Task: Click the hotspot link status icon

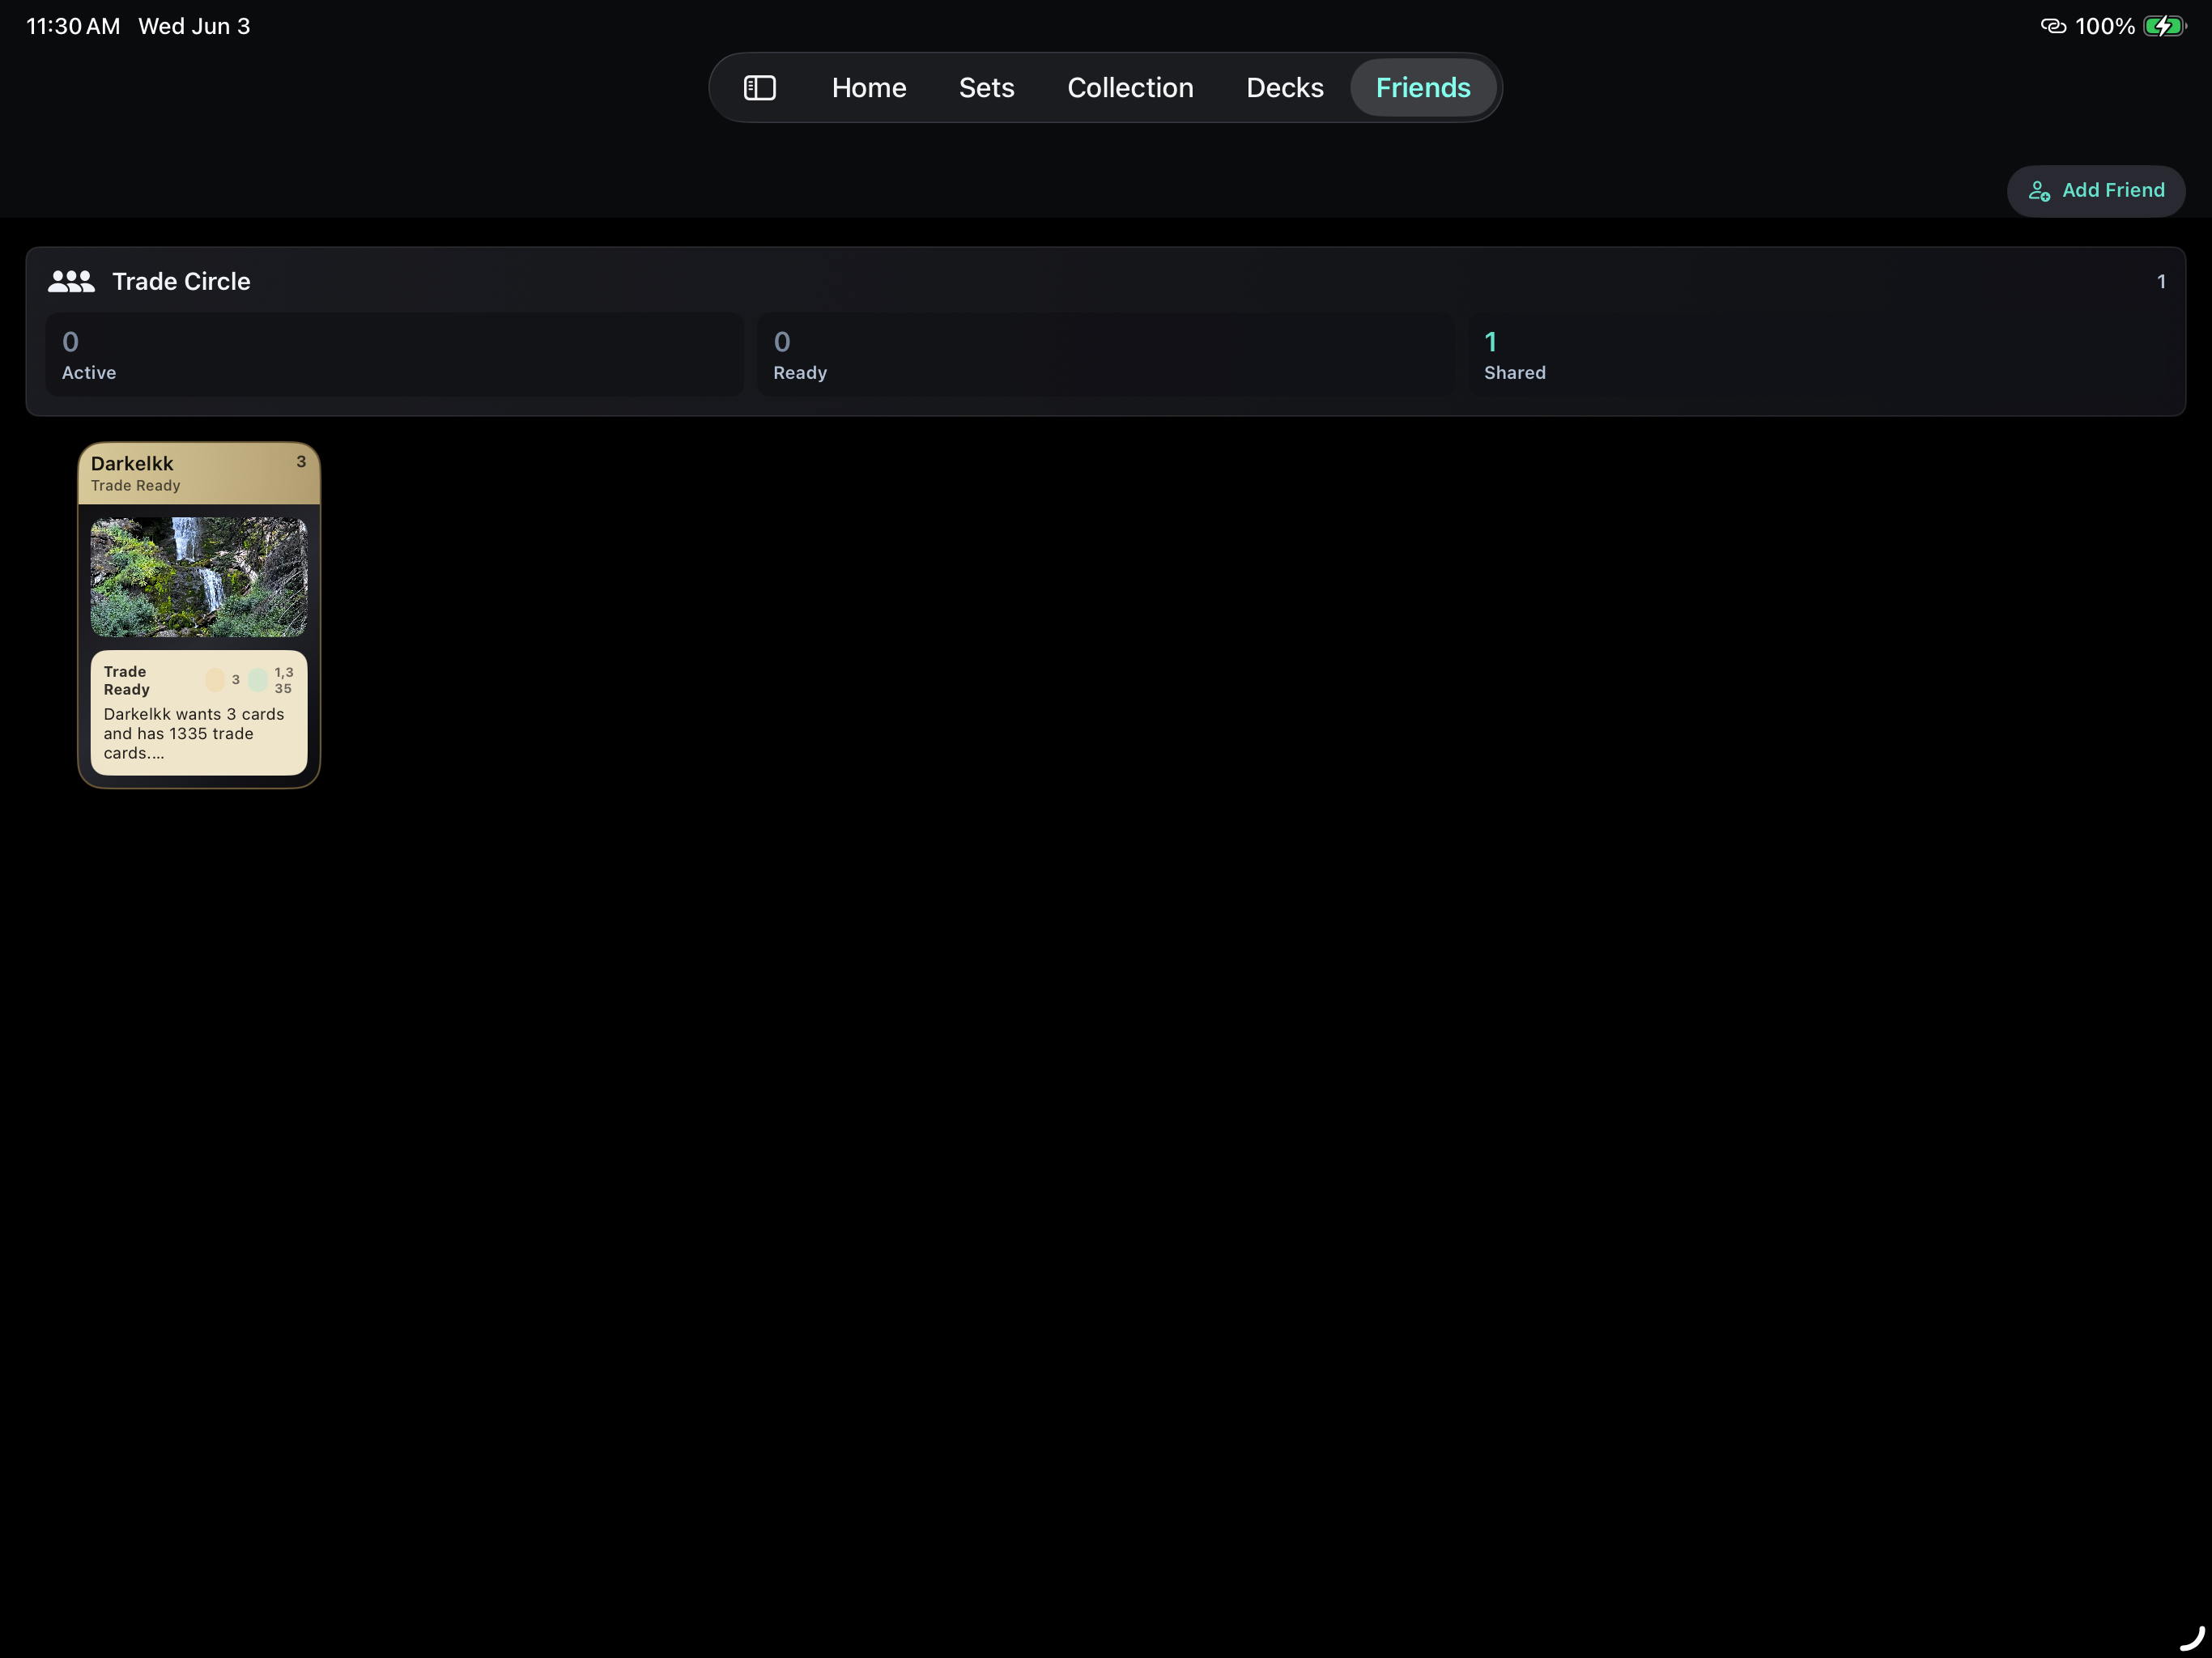Action: tap(2053, 27)
